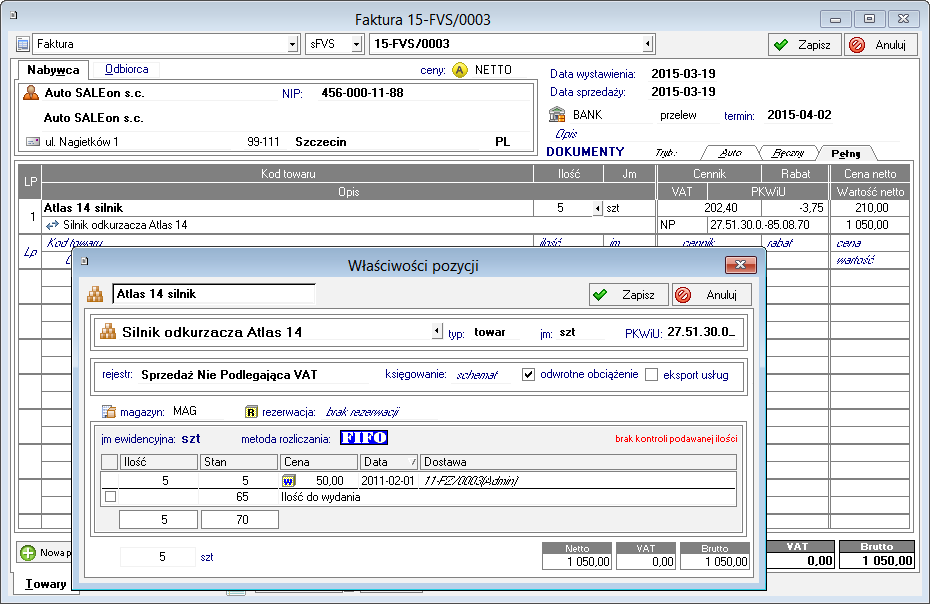Click the address card icon near ul. Nagietków
930x604 pixels.
[x=33, y=142]
